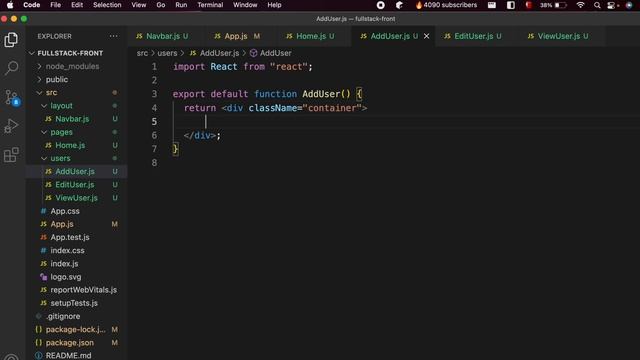Open the Terminal menu
Image resolution: width=640 pixels, height=360 pixels.
point(210,5)
